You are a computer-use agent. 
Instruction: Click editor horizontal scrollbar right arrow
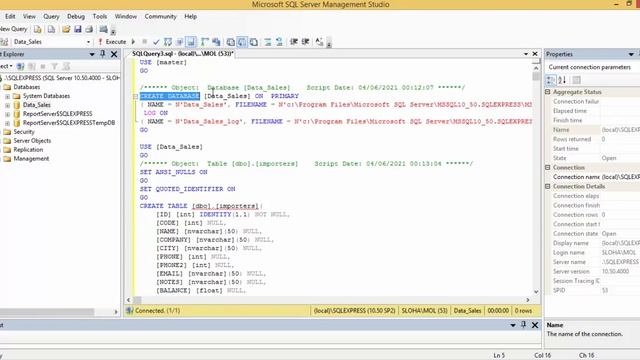click(528, 300)
